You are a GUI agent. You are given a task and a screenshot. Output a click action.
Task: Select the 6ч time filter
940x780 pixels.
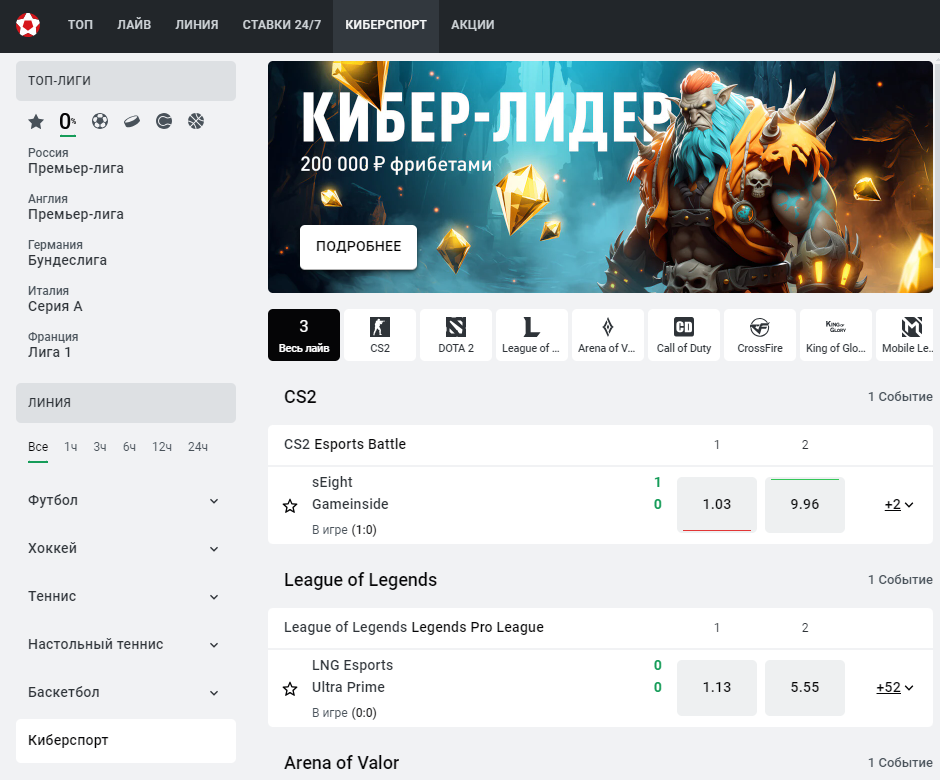coord(129,447)
